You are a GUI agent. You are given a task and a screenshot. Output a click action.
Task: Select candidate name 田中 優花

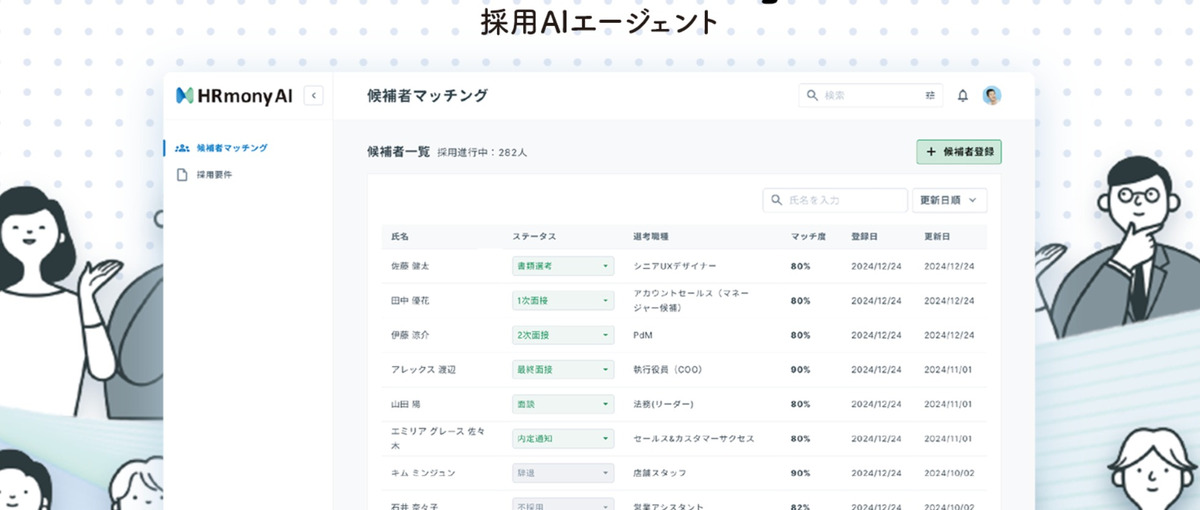tap(411, 300)
